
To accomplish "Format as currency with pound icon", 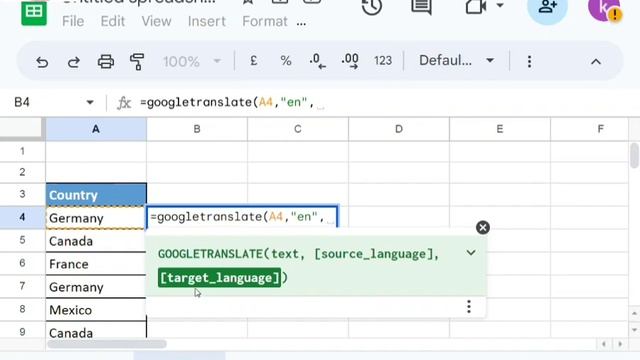I will click(x=253, y=61).
